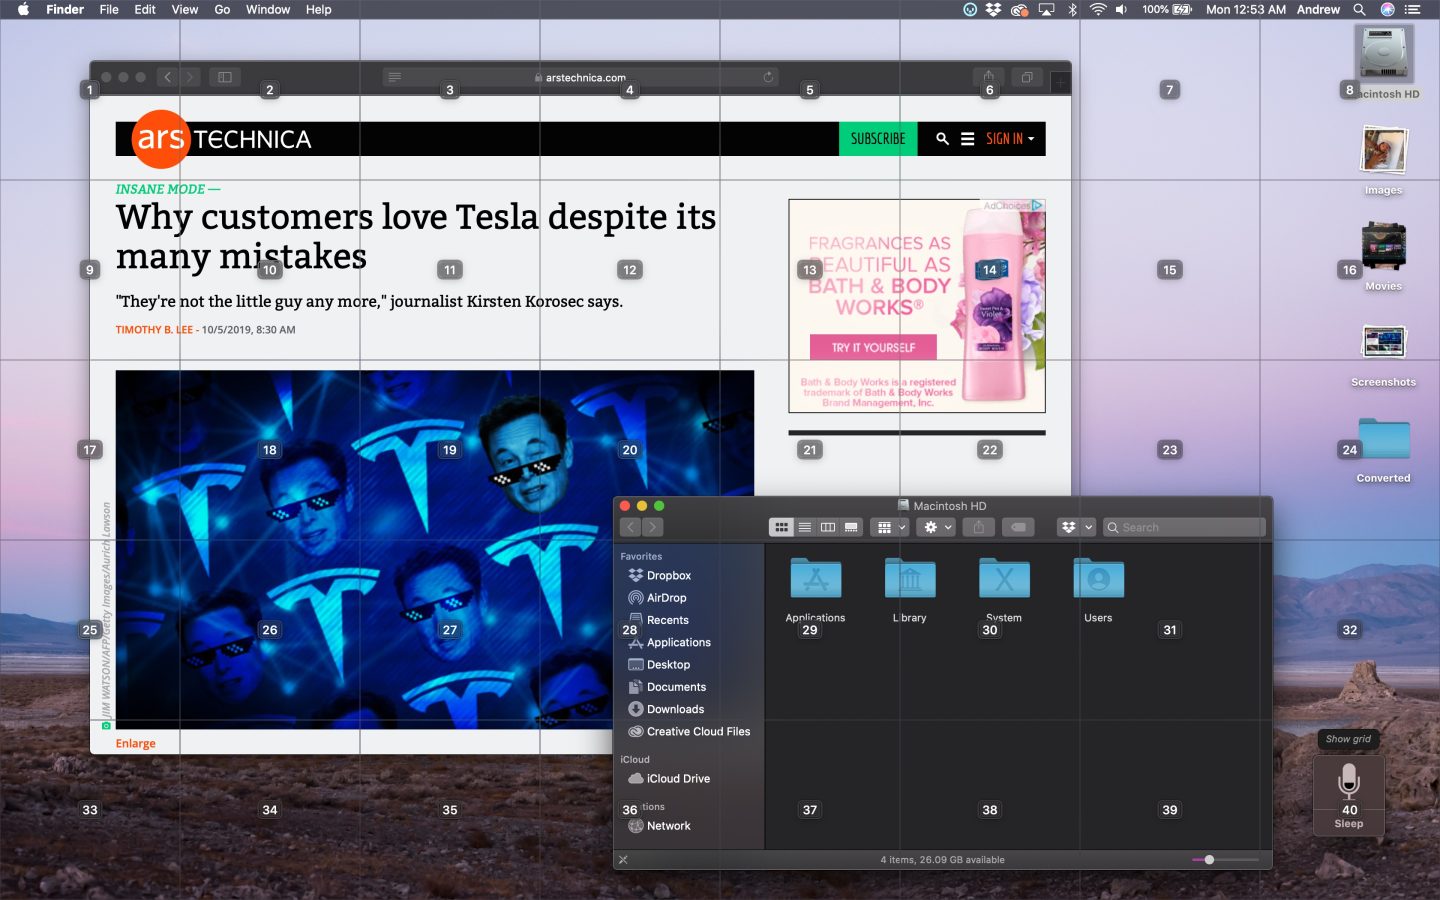Viewport: 1440px width, 900px height.
Task: Open the View menu in menu bar
Action: click(185, 9)
